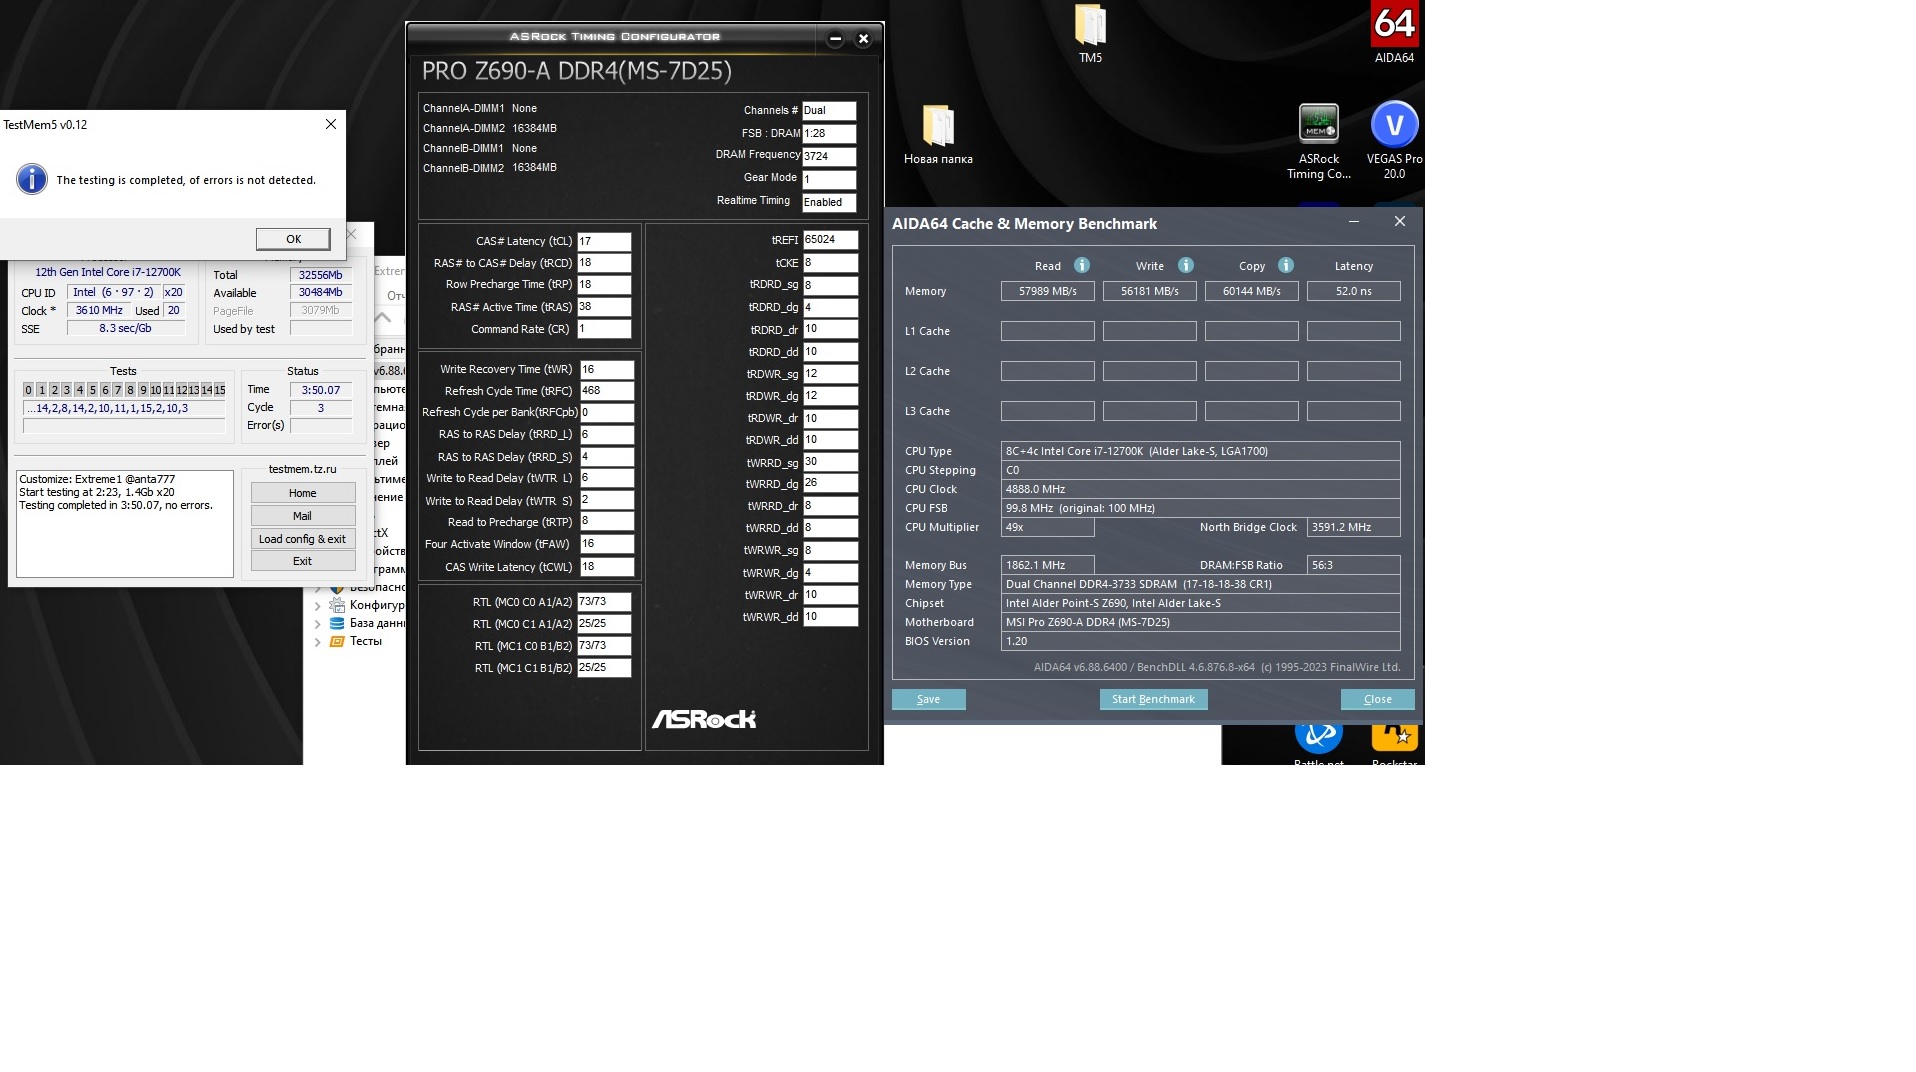Close the ASRock Timing Configurator window
1916x1072 pixels.
(864, 39)
